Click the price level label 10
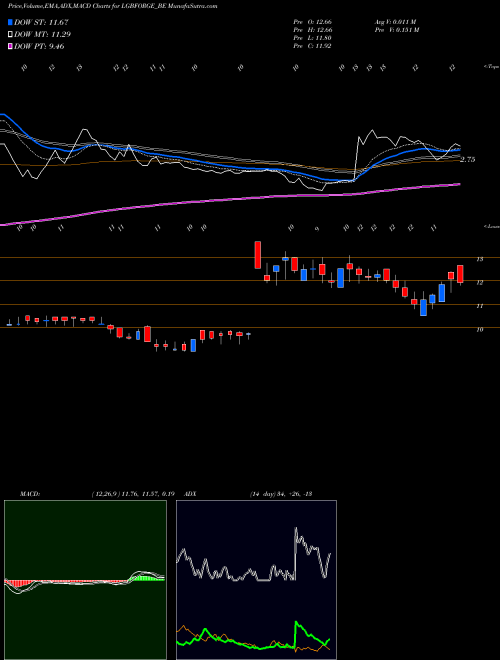 coord(480,330)
